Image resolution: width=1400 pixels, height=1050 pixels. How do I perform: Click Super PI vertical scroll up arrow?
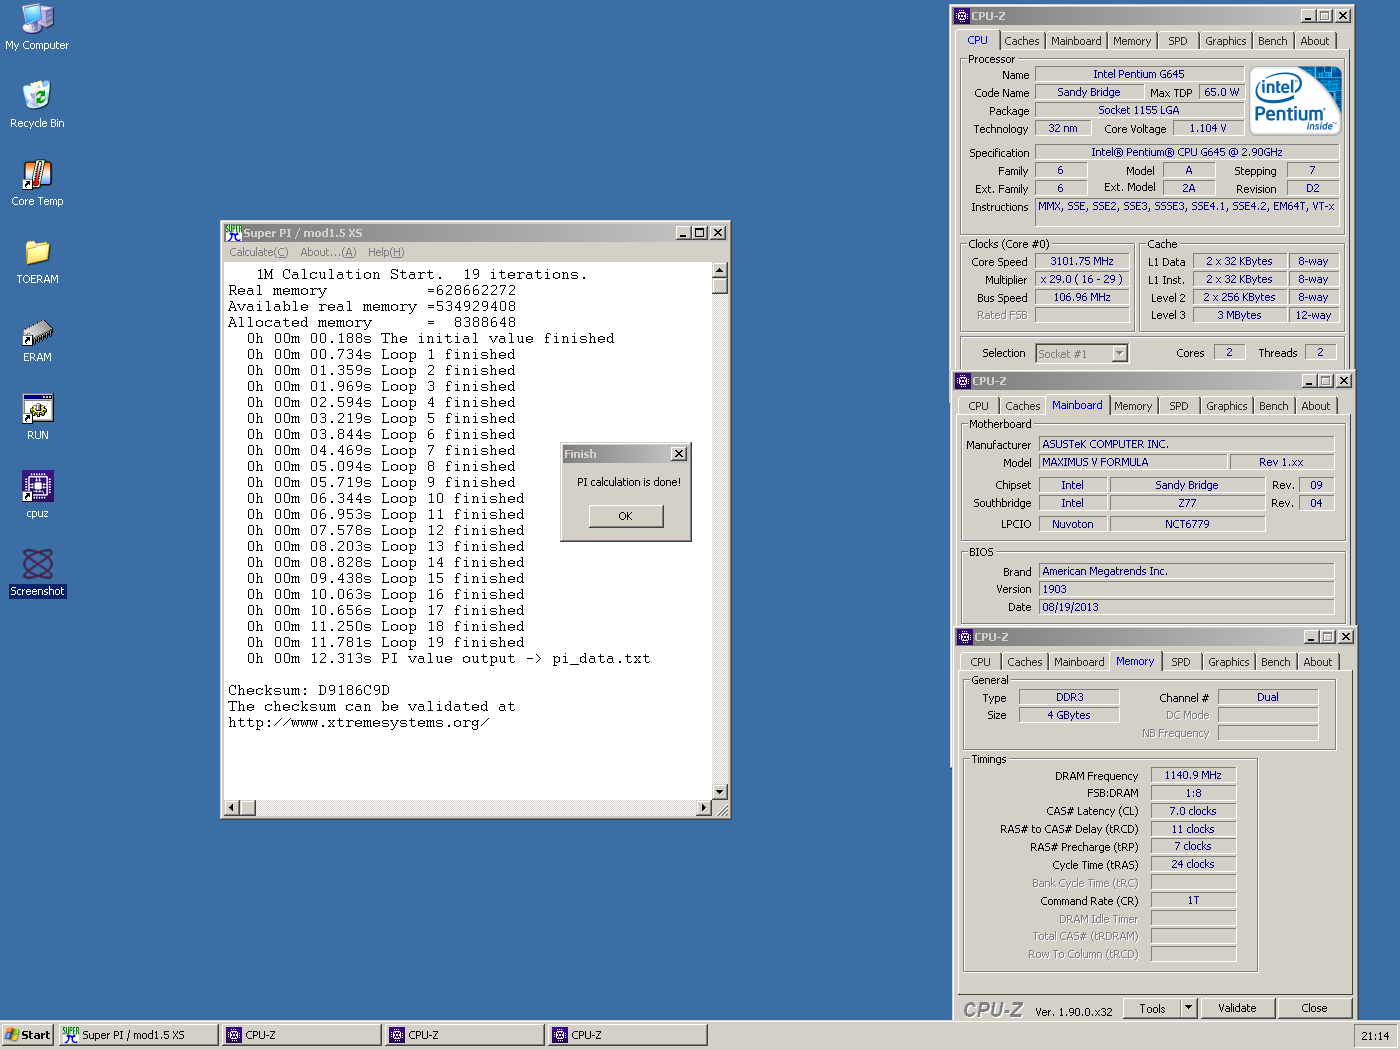(x=719, y=270)
